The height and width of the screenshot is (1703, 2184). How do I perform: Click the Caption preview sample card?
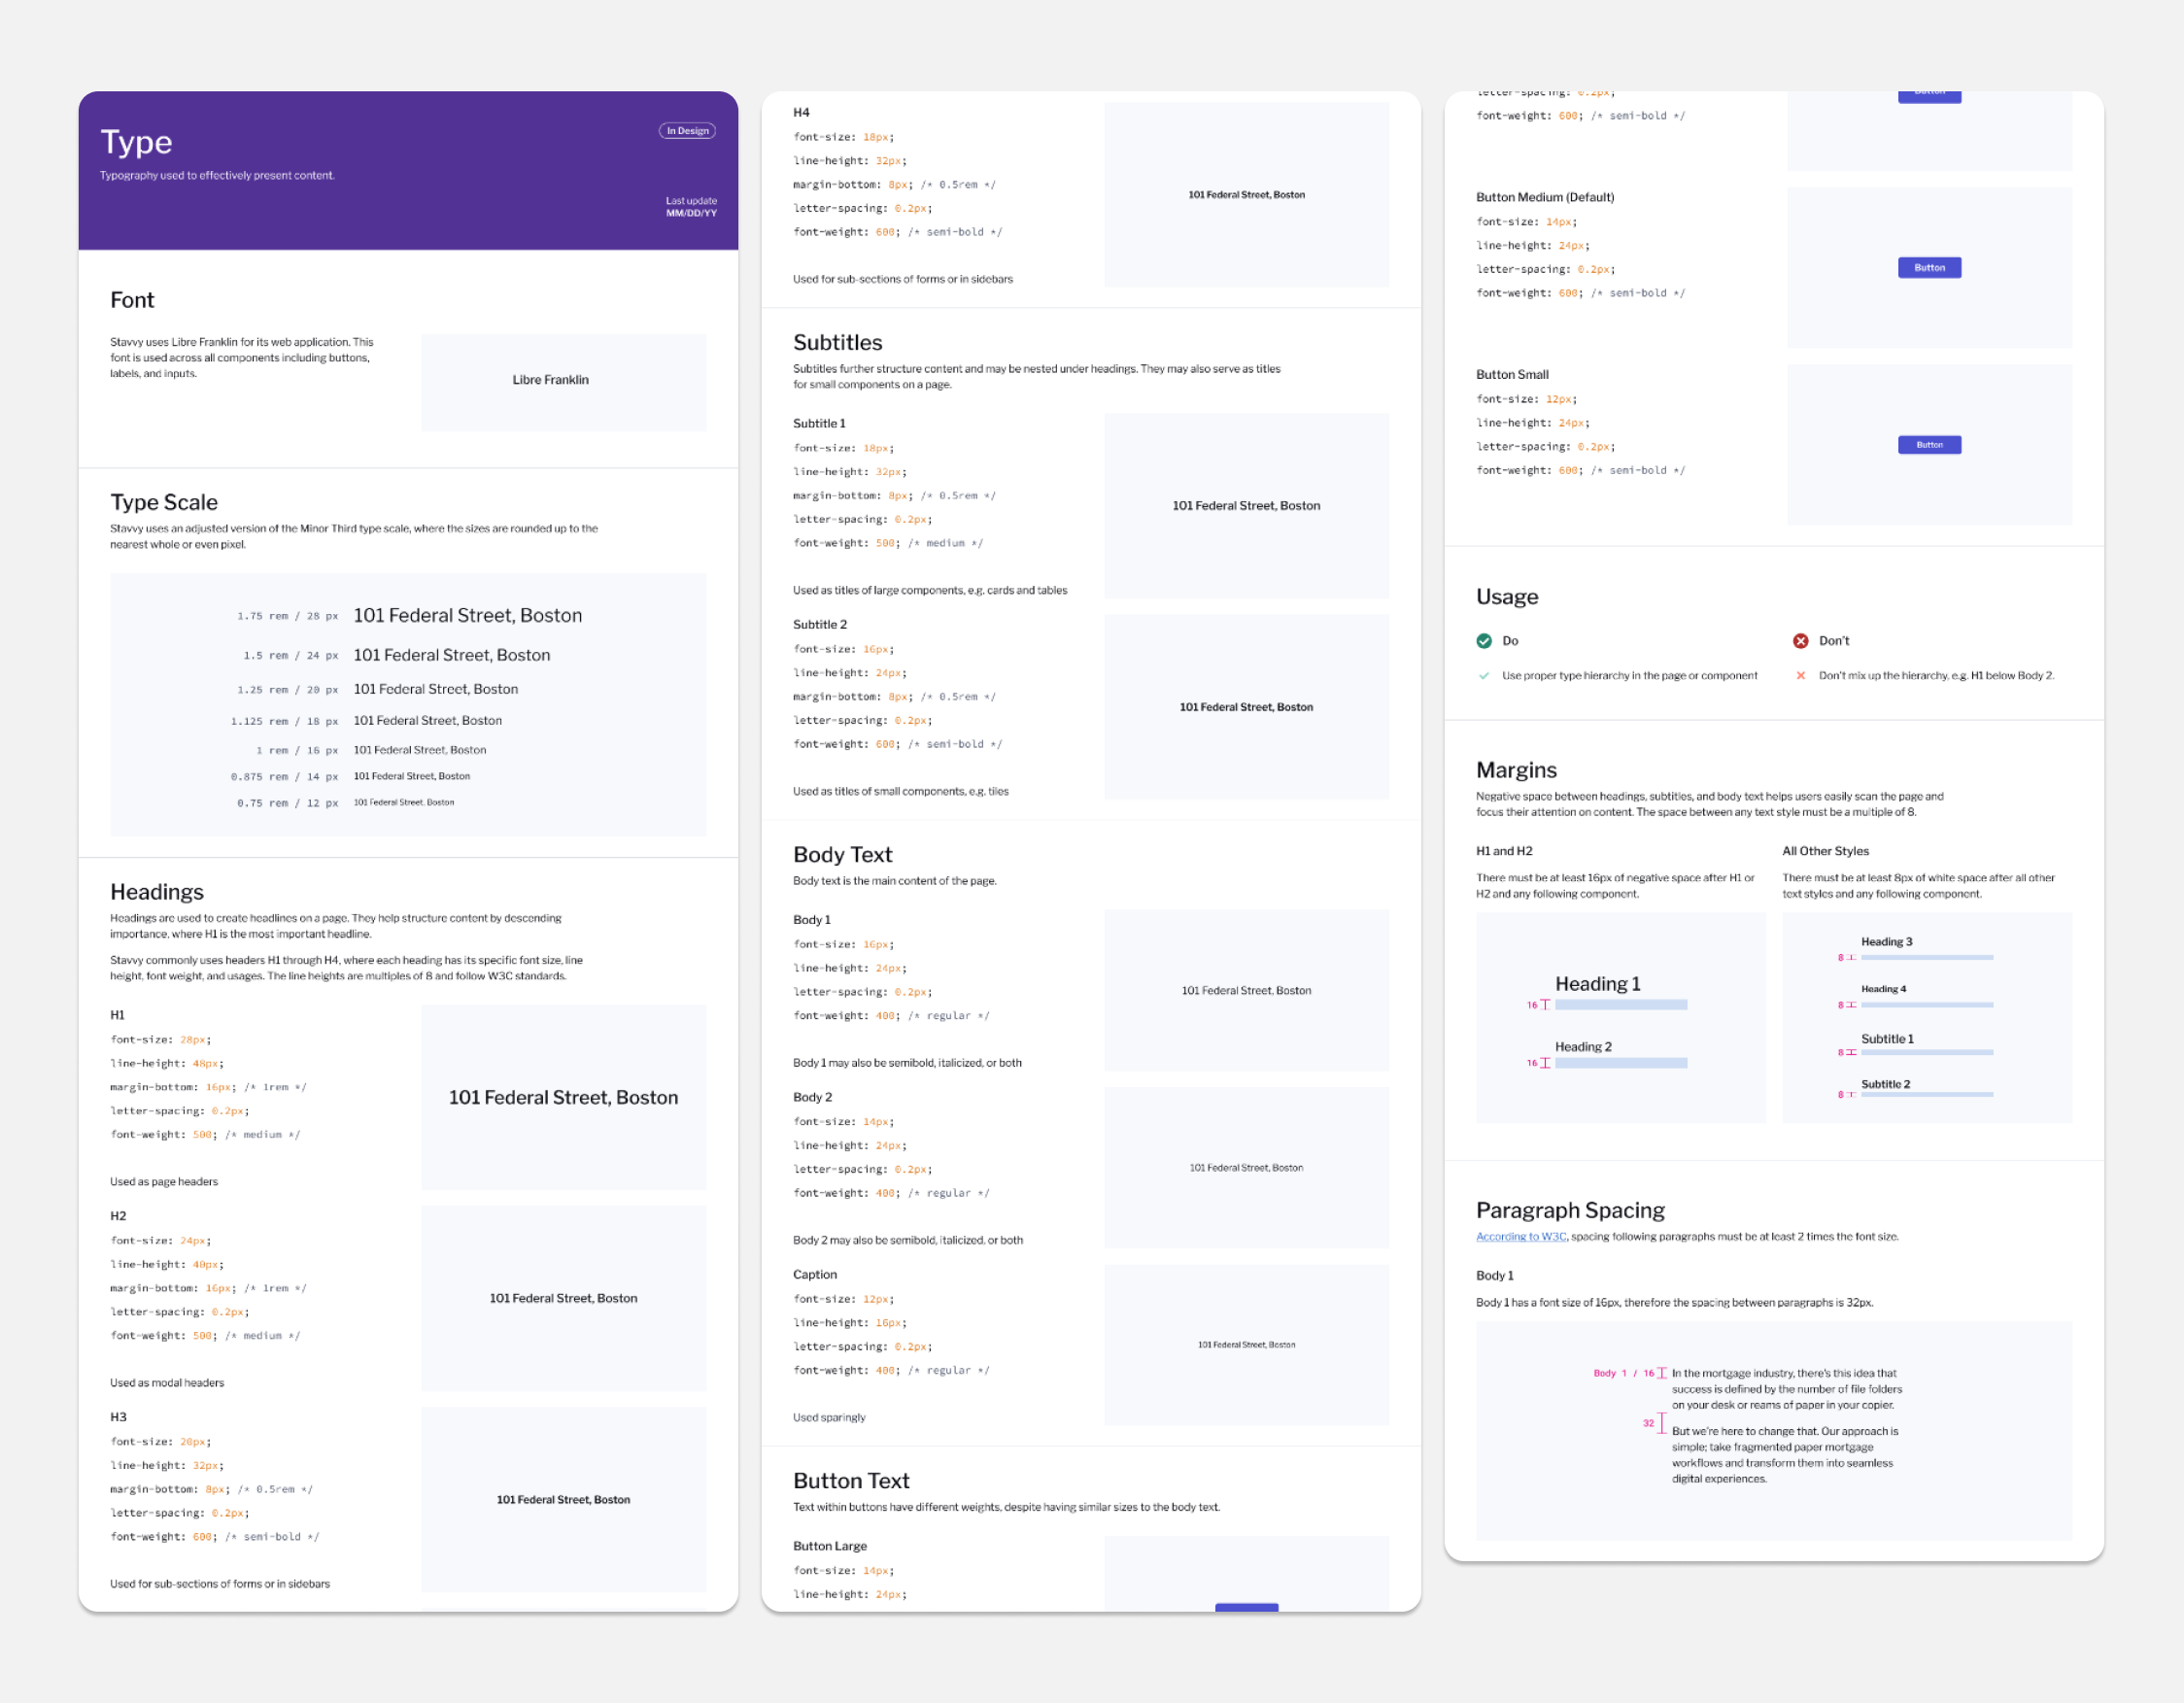tap(1246, 1345)
